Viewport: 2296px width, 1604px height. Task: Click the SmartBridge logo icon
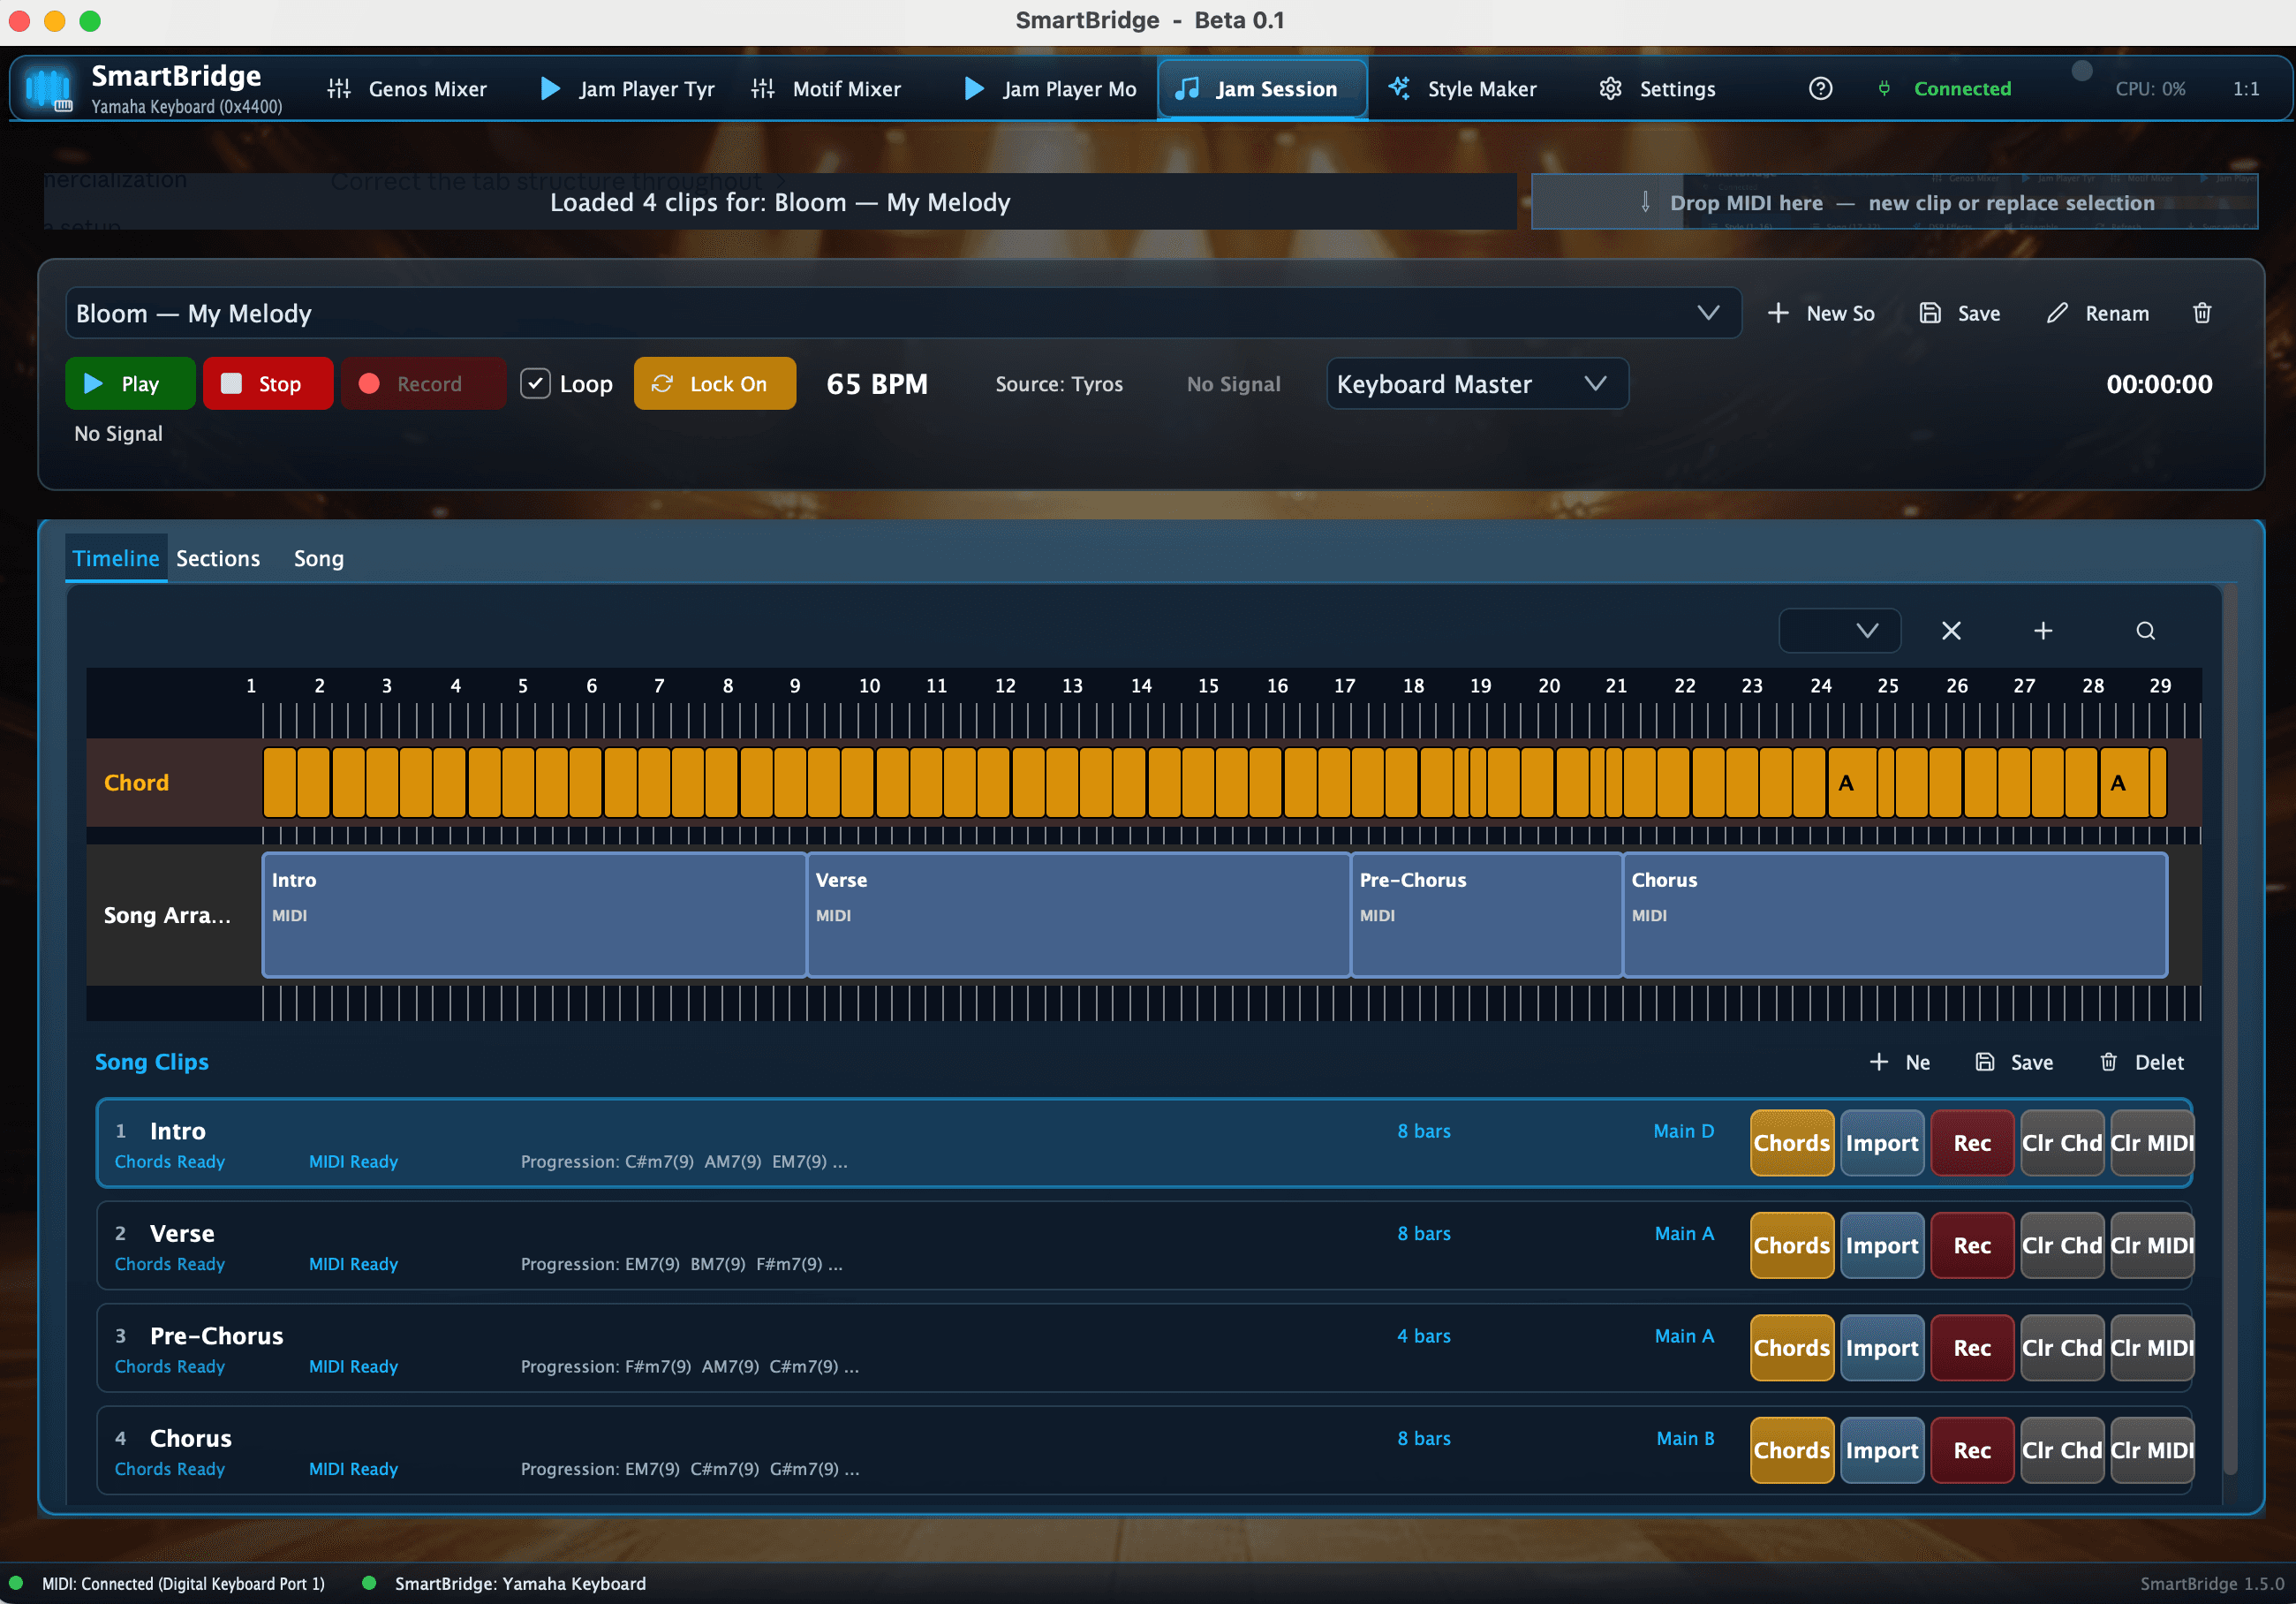[49, 89]
